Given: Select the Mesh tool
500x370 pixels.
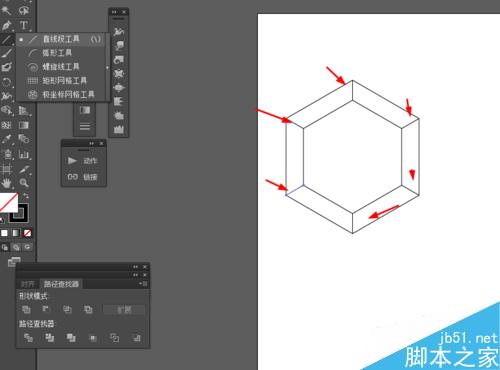Looking at the screenshot, I should pos(6,125).
